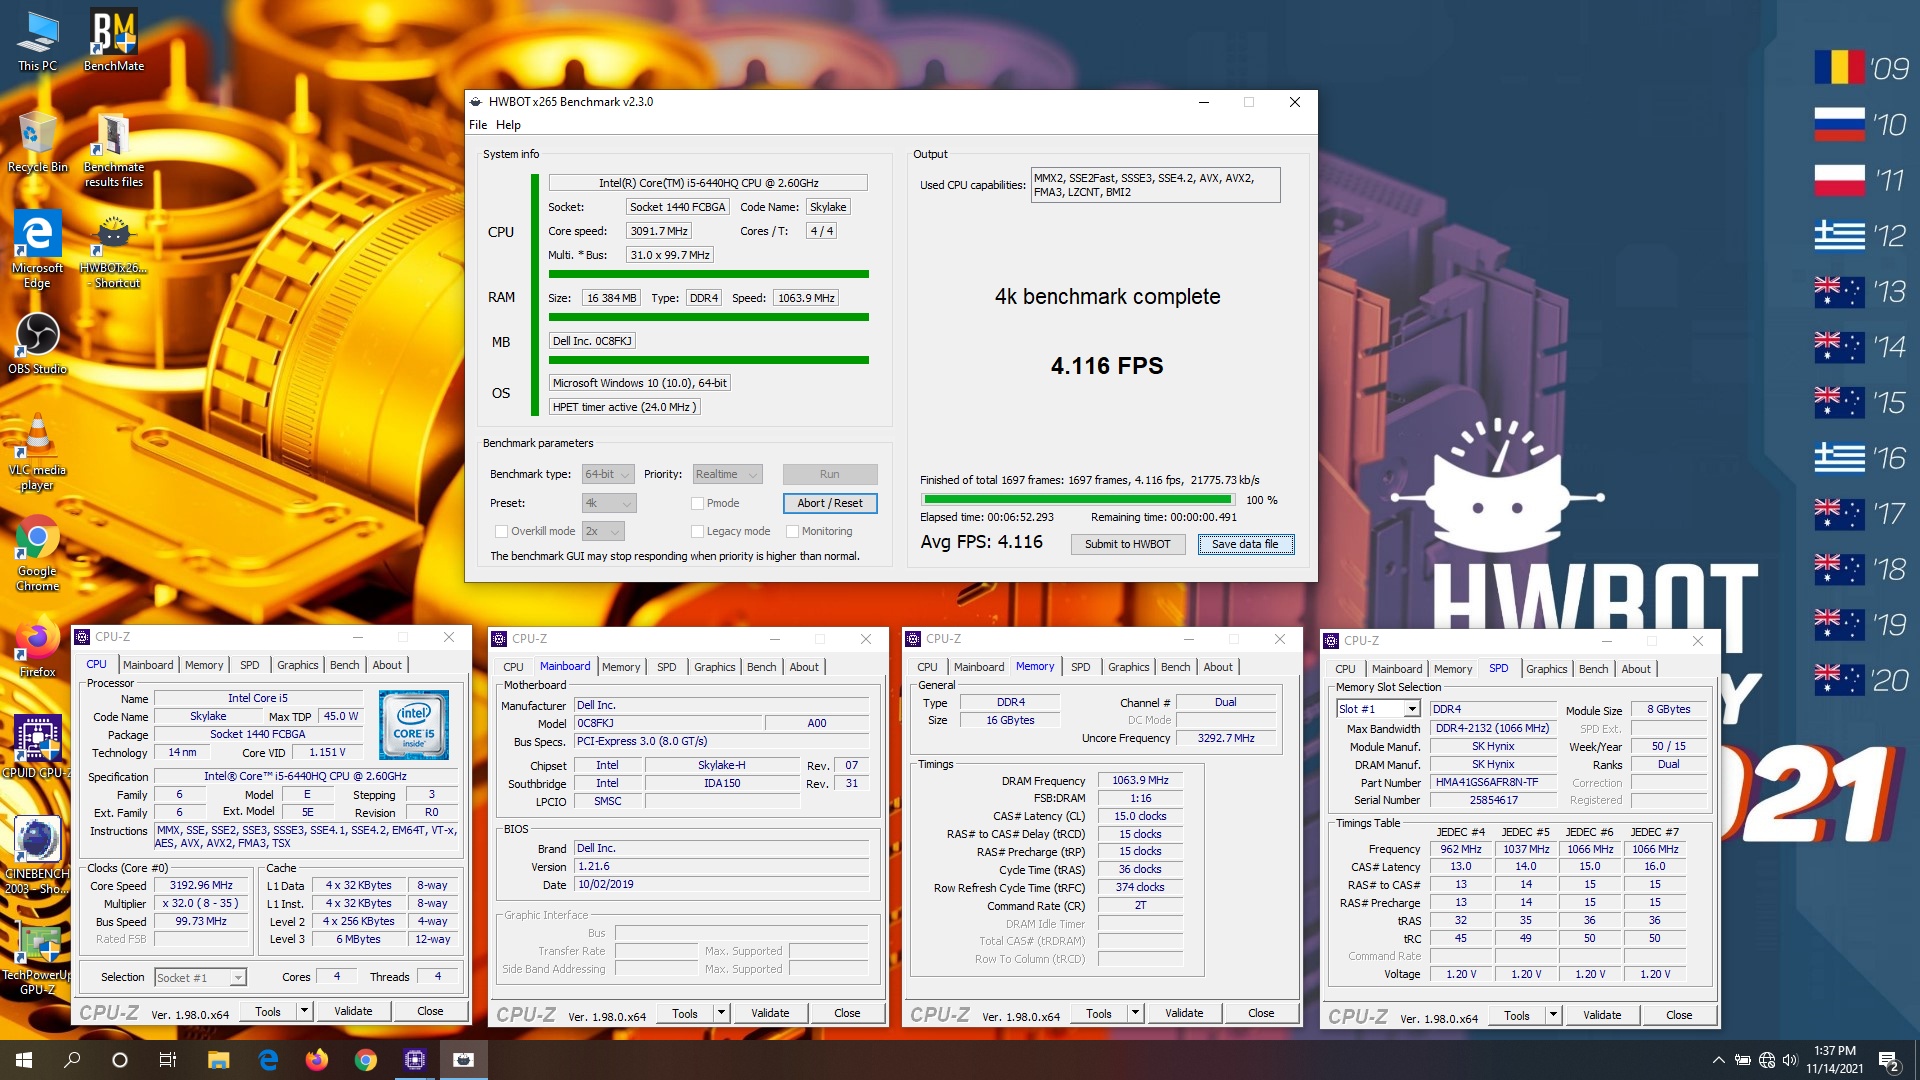Viewport: 1920px width, 1080px height.
Task: Open the notification center icon
Action: 1889,1060
